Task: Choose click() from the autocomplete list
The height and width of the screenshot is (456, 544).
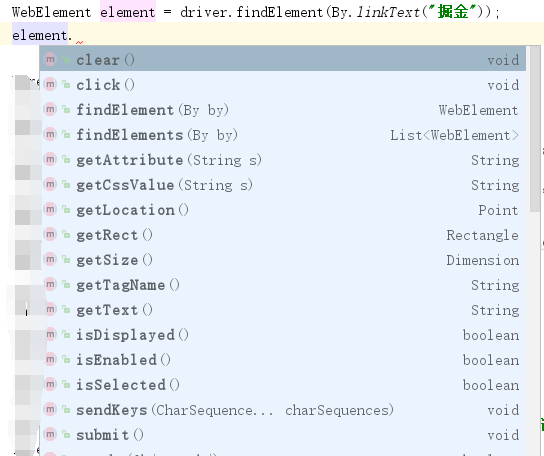Action: tap(283, 85)
